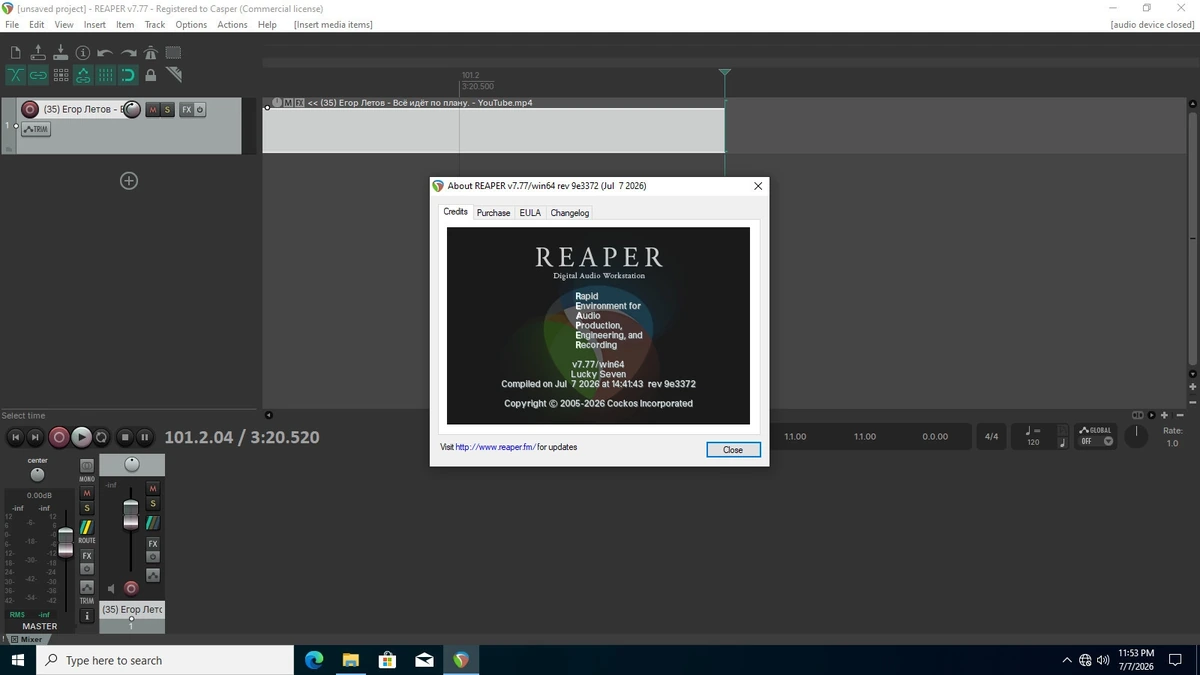1200x675 pixels.
Task: Click master pan knob labeled center
Action: click(x=38, y=475)
